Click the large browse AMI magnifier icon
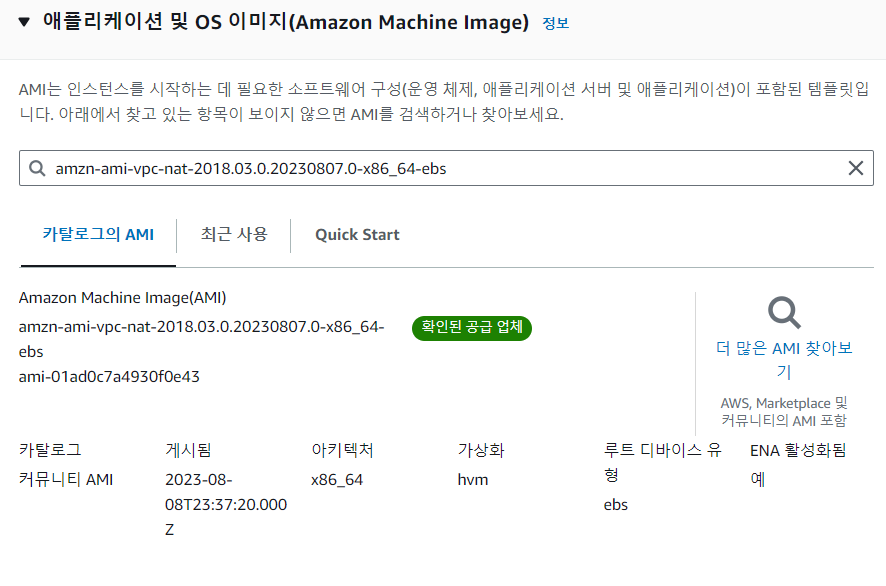Screen dimensions: 886x586 click(784, 312)
